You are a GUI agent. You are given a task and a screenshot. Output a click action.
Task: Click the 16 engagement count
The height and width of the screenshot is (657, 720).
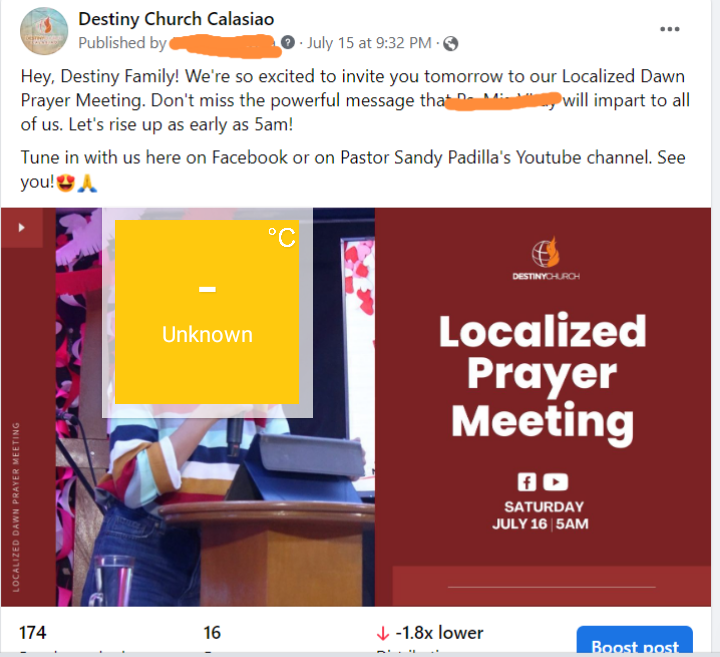click(212, 632)
